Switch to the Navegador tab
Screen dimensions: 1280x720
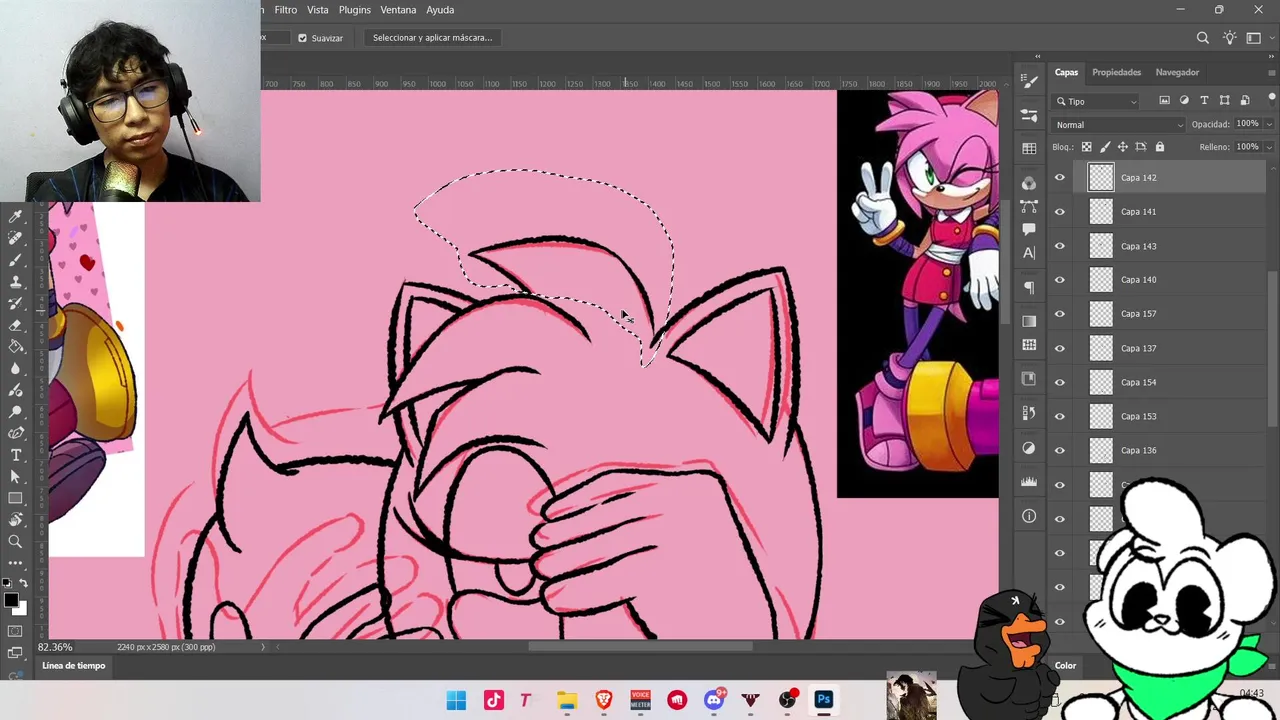click(1177, 72)
